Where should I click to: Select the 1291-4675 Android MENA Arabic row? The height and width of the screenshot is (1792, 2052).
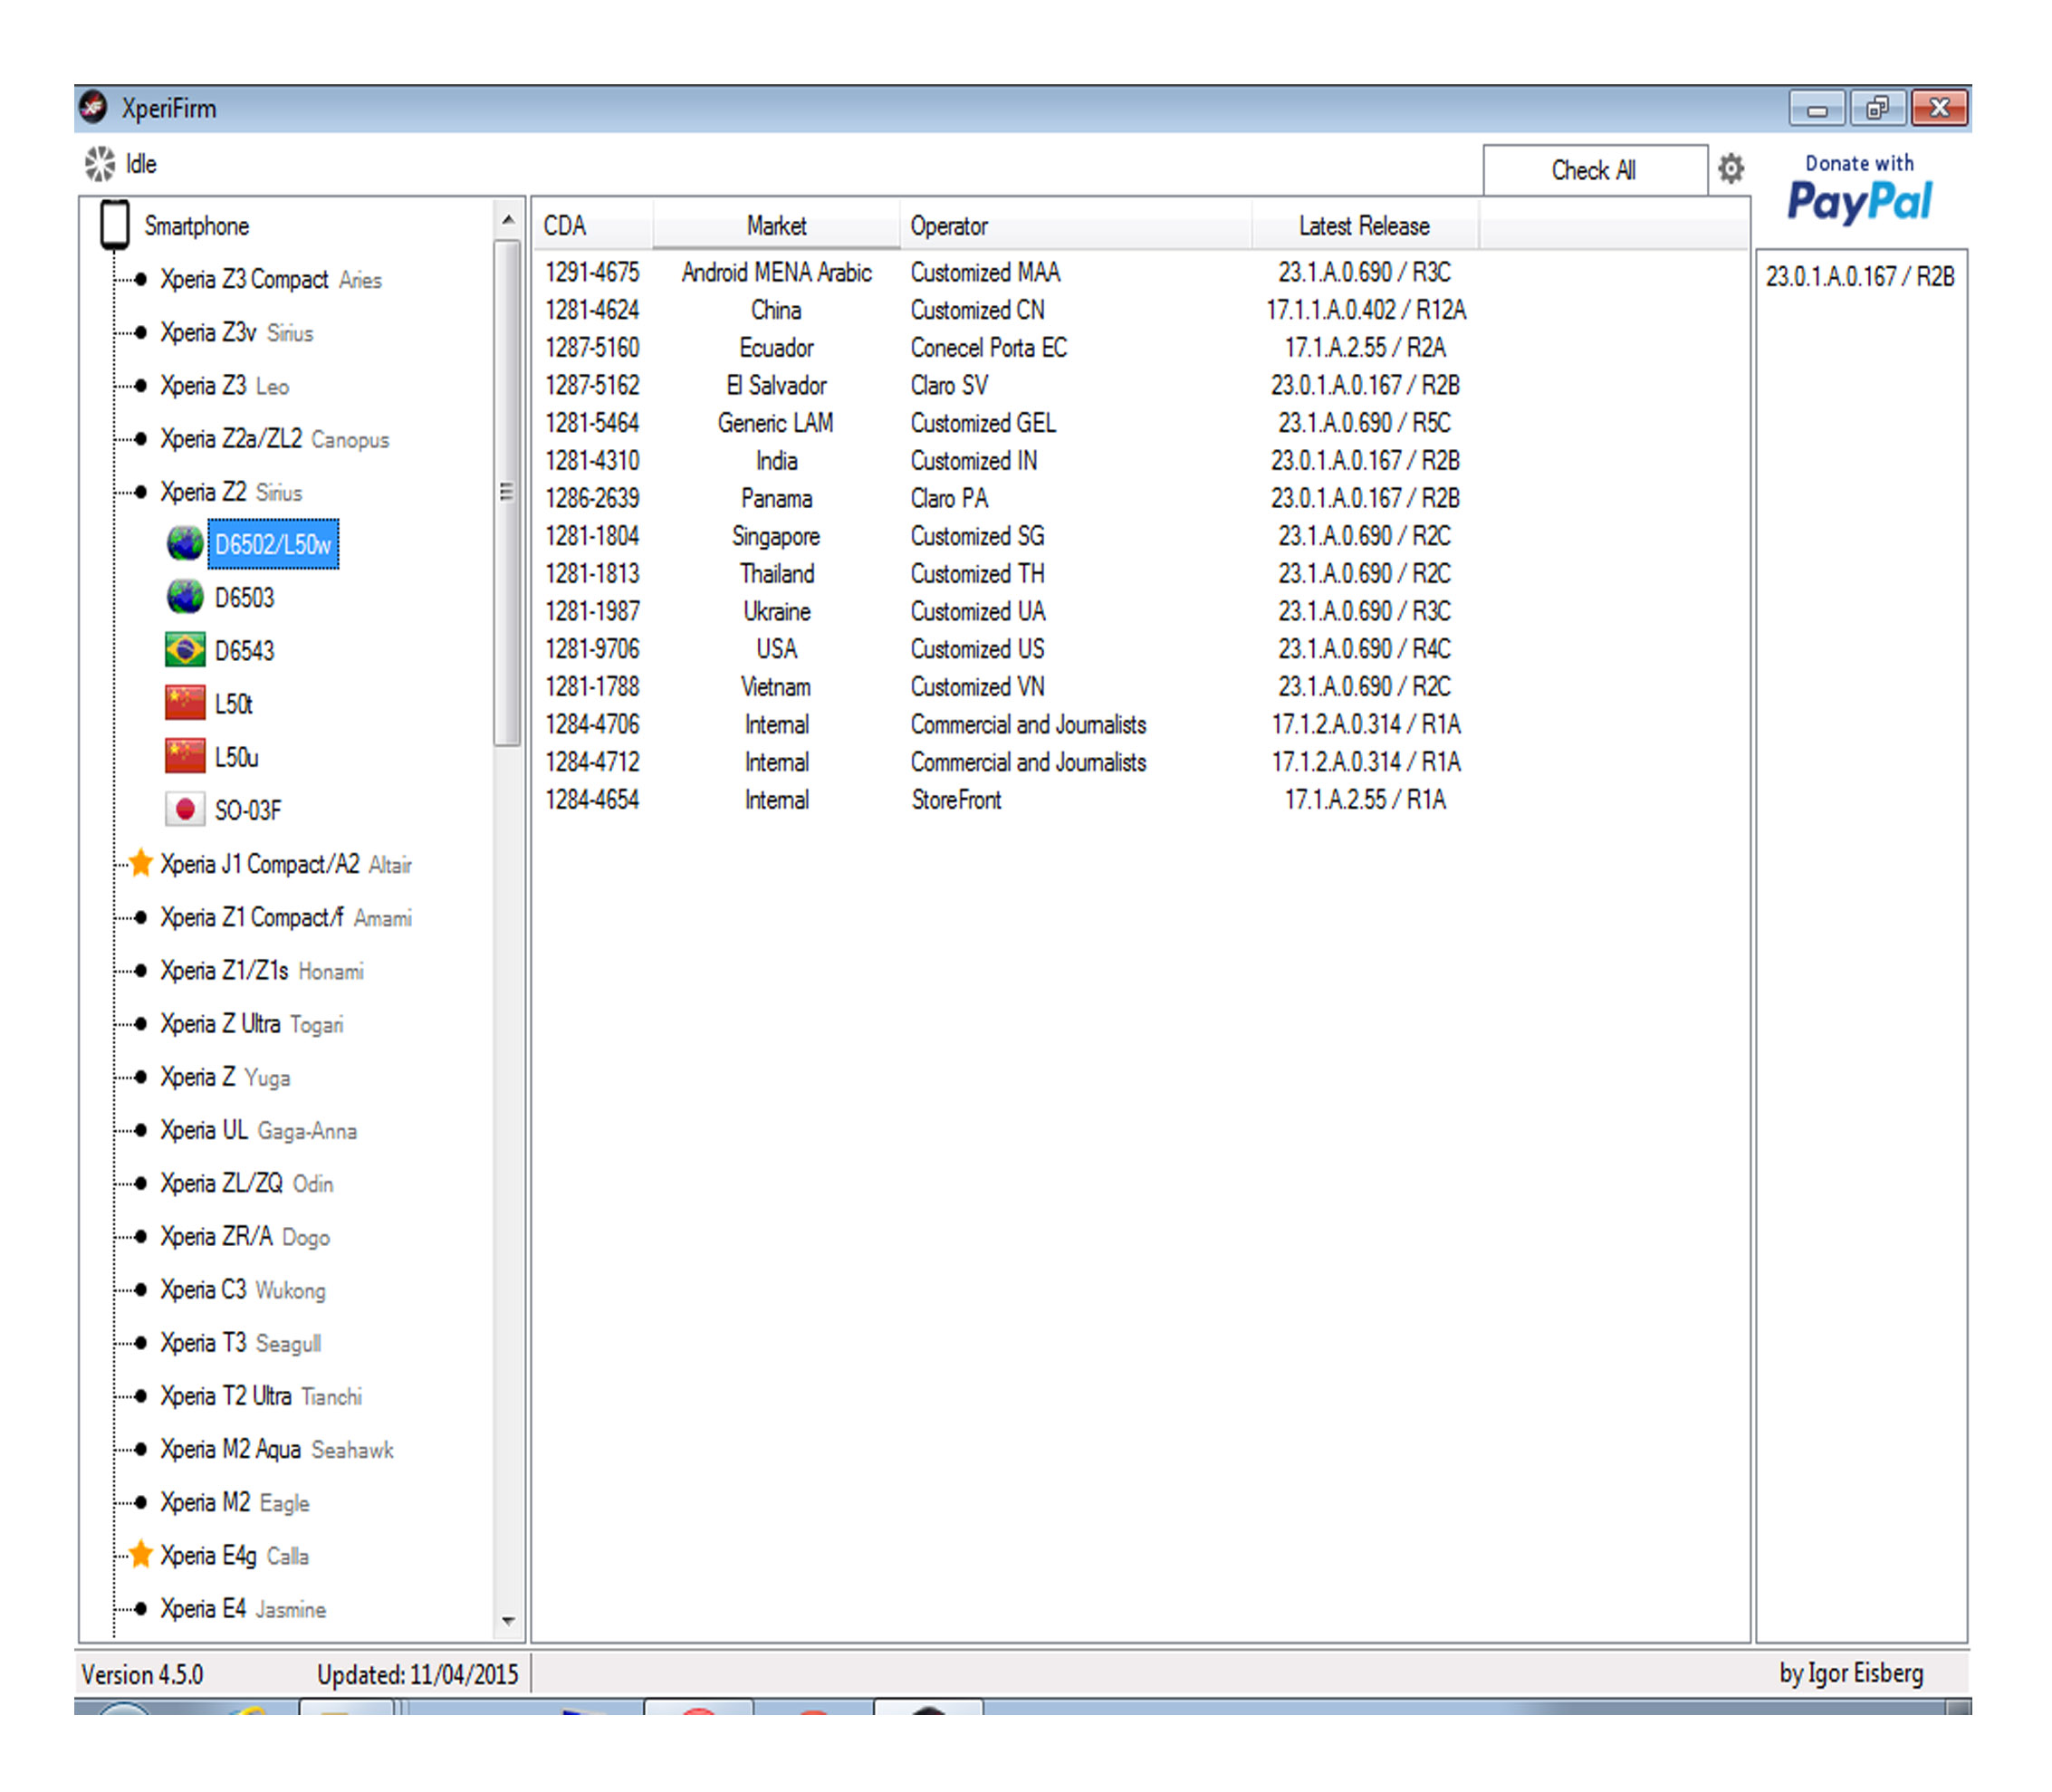pyautogui.click(x=1140, y=272)
